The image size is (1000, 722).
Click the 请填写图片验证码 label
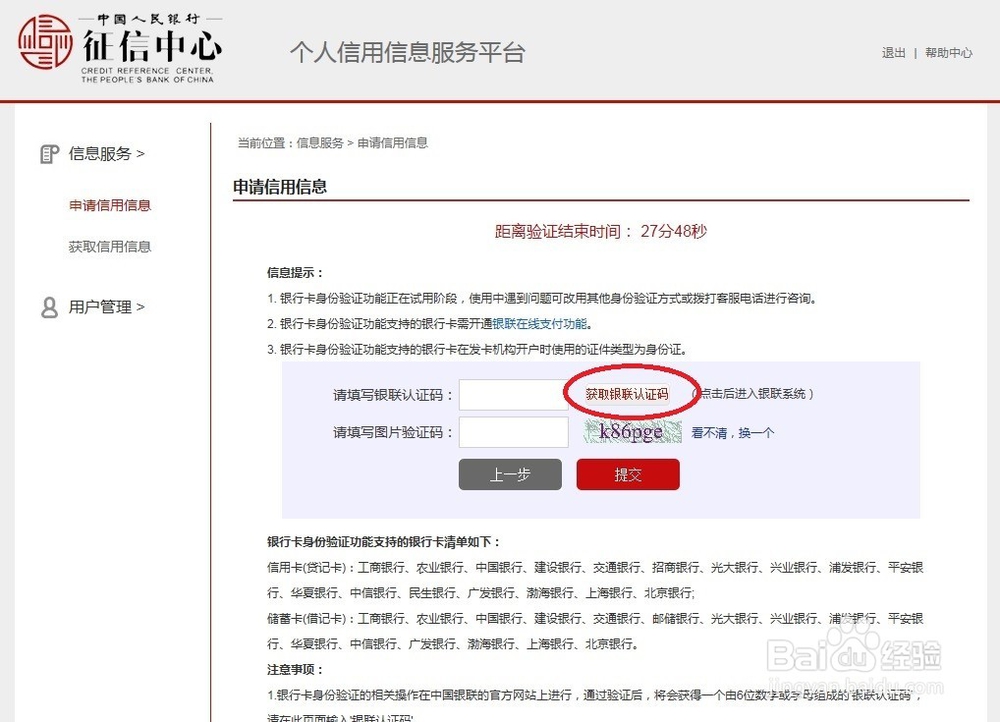point(393,433)
